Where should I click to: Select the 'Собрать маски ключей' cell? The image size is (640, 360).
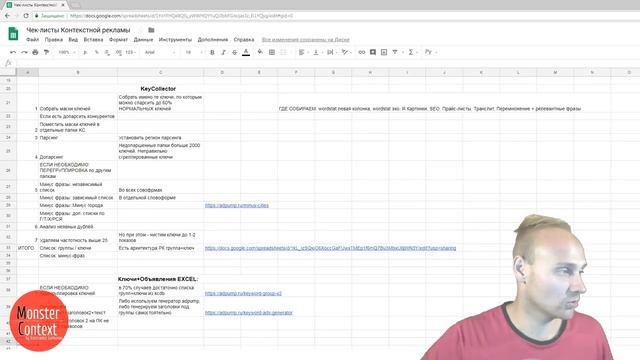click(78, 102)
